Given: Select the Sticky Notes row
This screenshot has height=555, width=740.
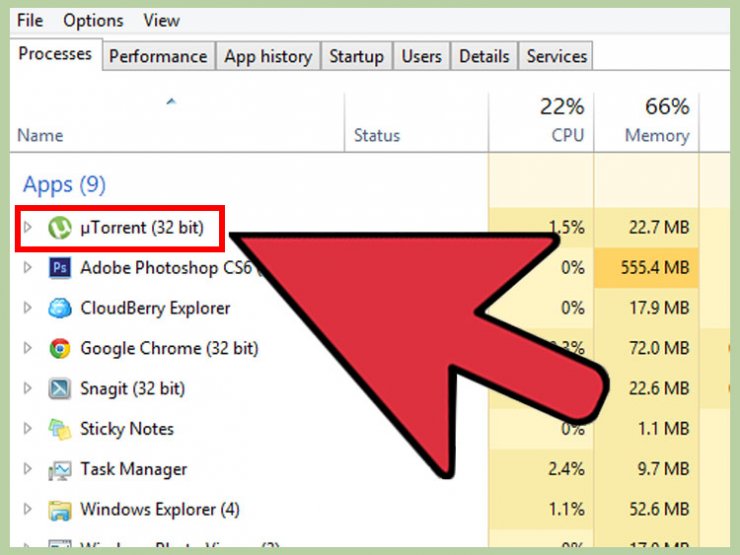Looking at the screenshot, I should coord(370,429).
